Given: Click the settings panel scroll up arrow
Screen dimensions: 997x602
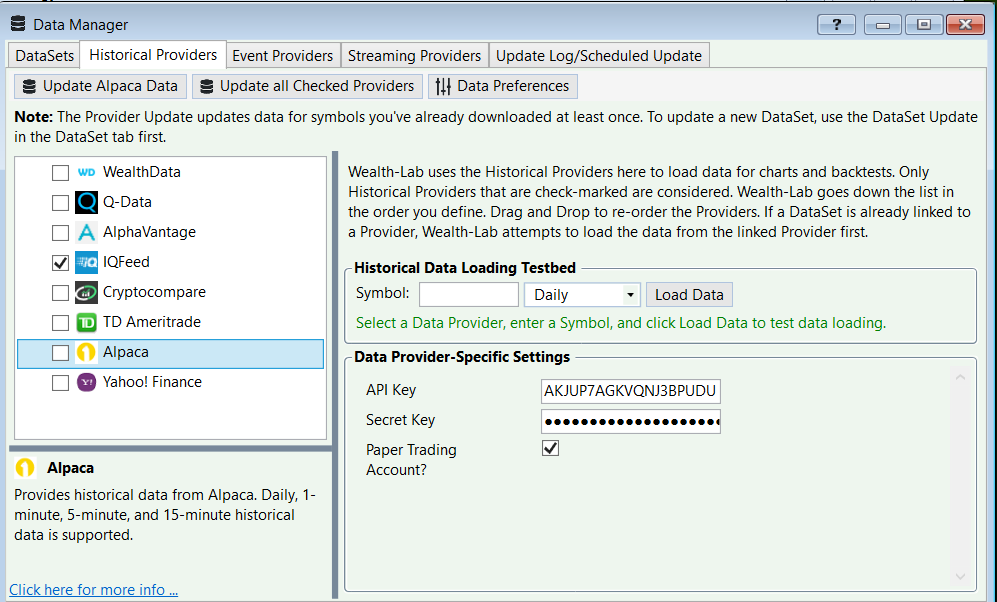Looking at the screenshot, I should (960, 378).
